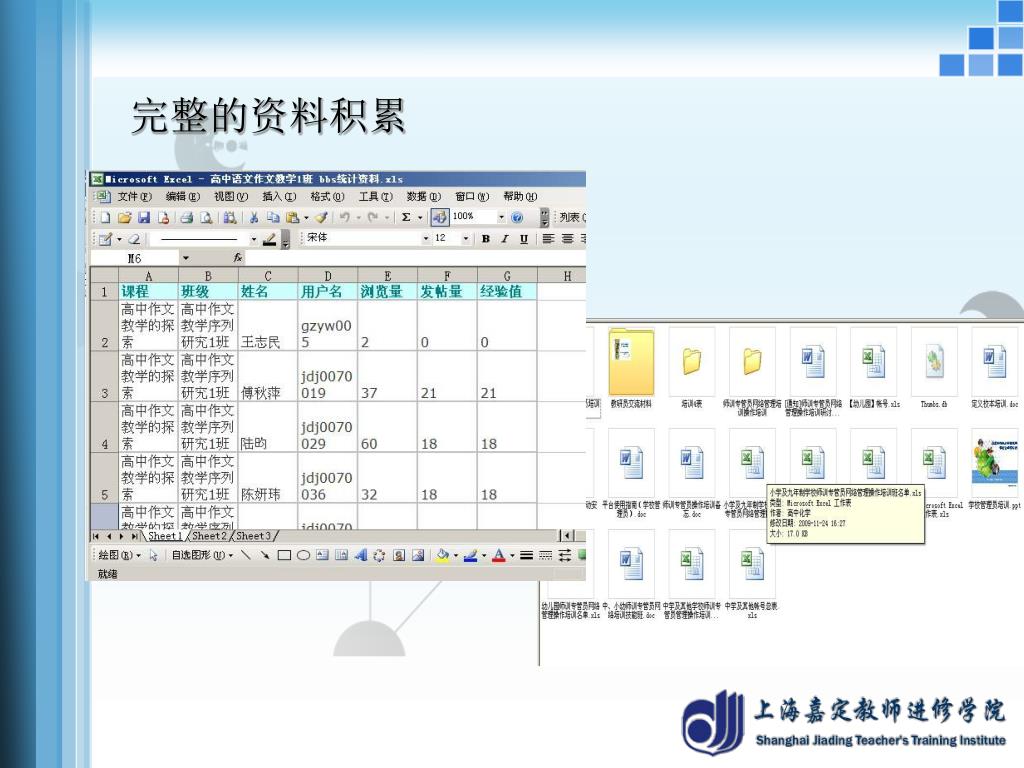Select the Oval drawing tool
Screen dimensions: 1024x768
click(x=303, y=555)
